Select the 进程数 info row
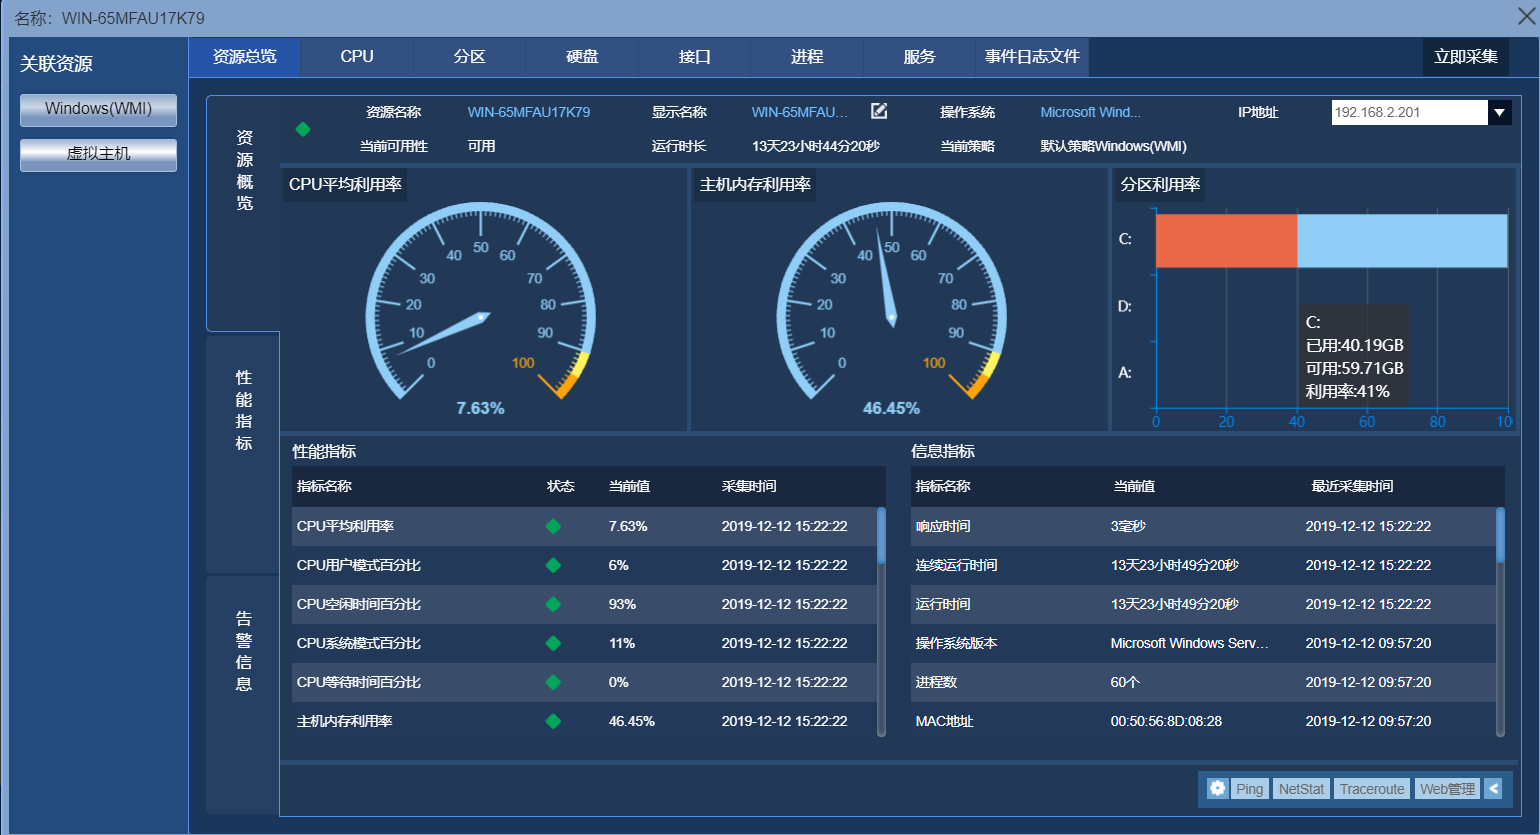This screenshot has width=1540, height=835. tap(1203, 682)
